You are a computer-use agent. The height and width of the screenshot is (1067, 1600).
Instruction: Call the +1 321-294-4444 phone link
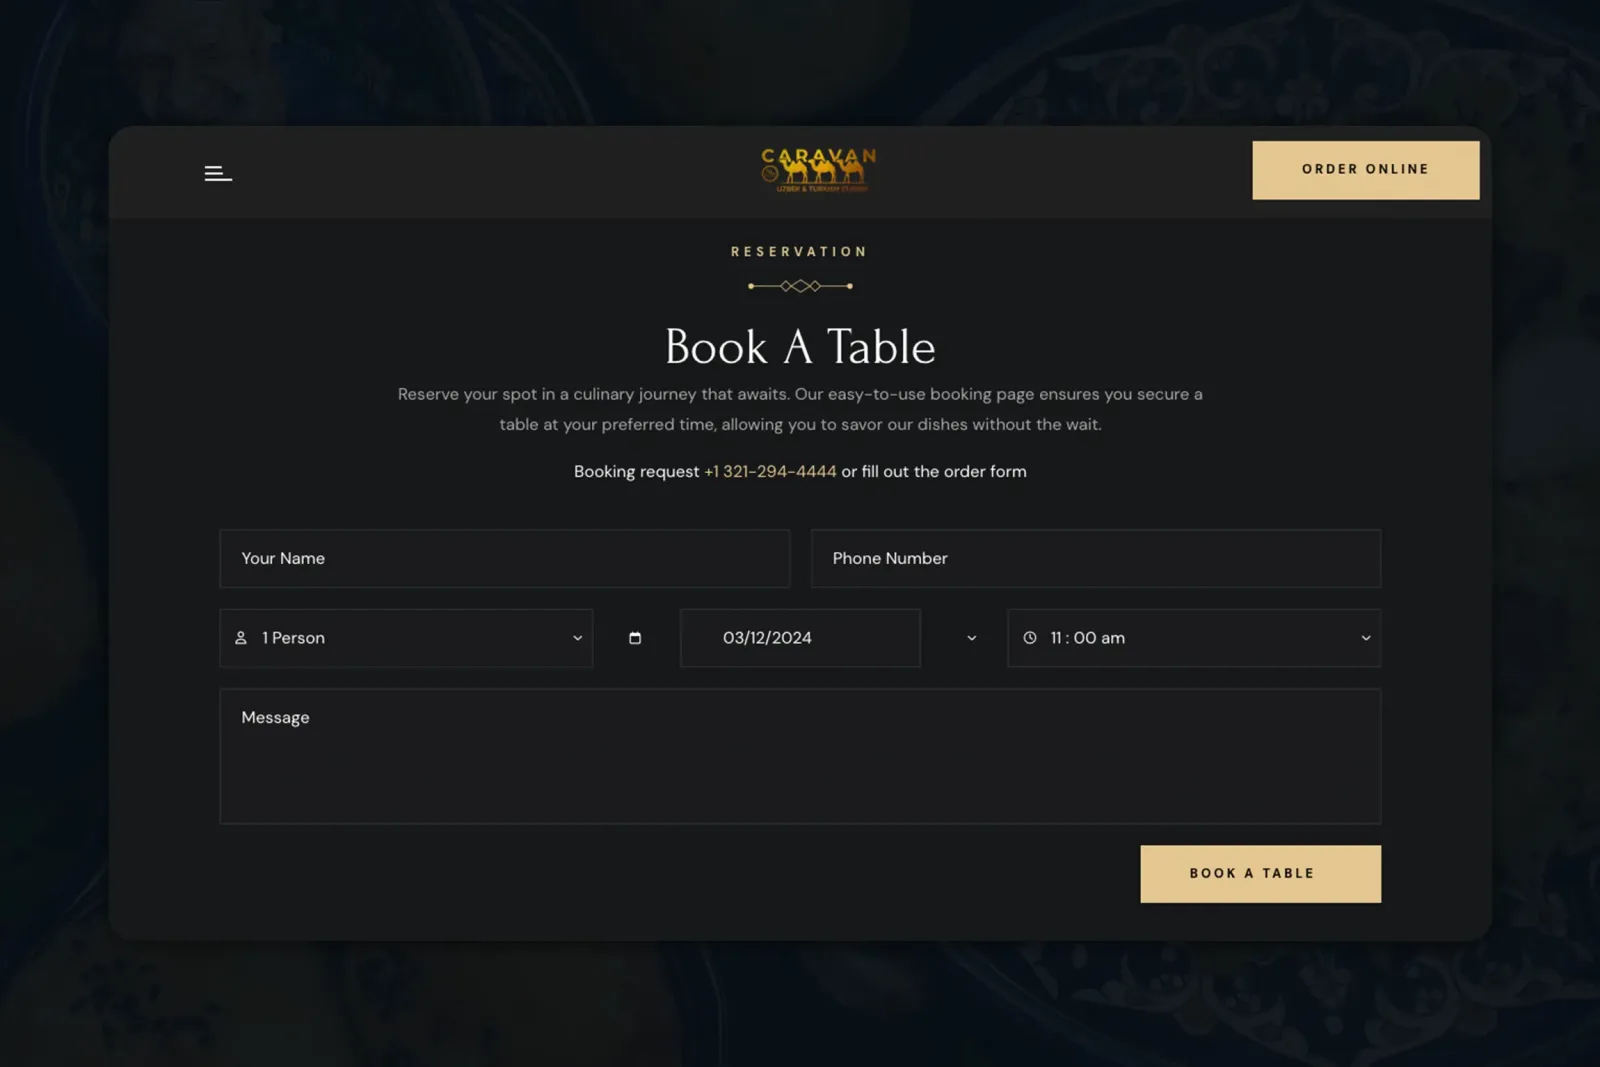pos(770,471)
